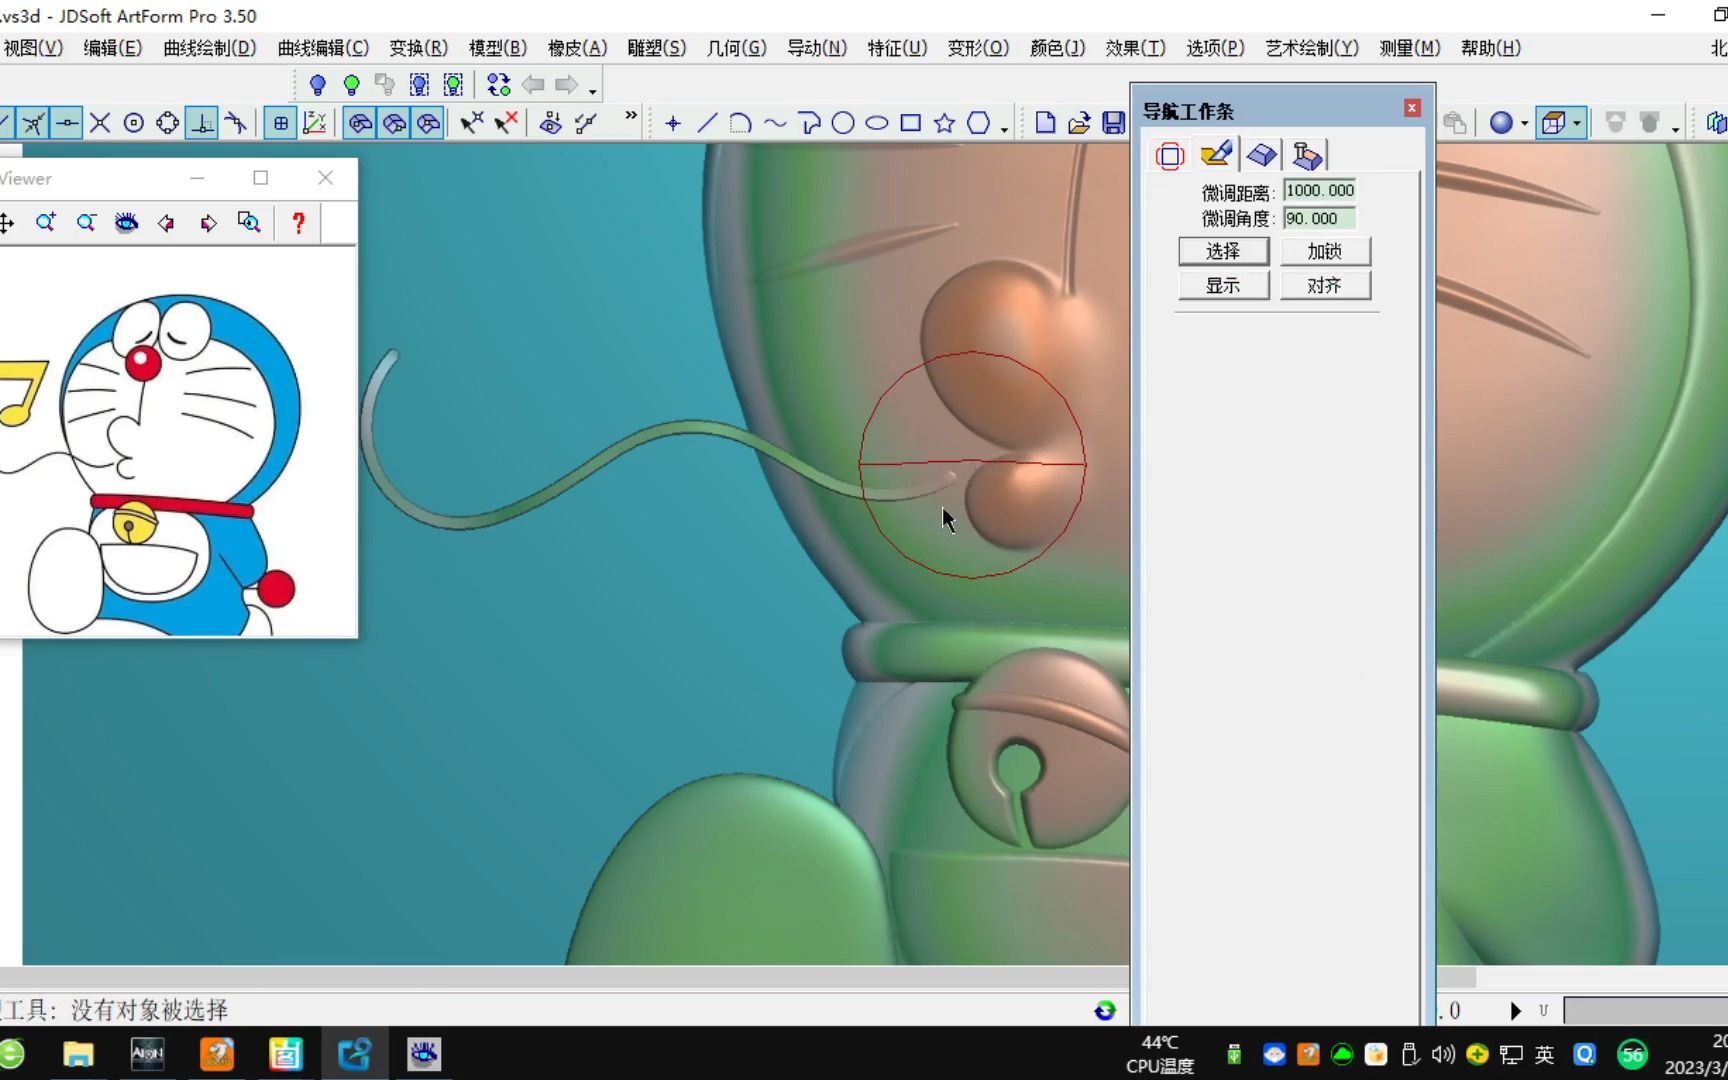The height and width of the screenshot is (1080, 1728).
Task: Open the 模型(B) menu
Action: click(x=498, y=48)
